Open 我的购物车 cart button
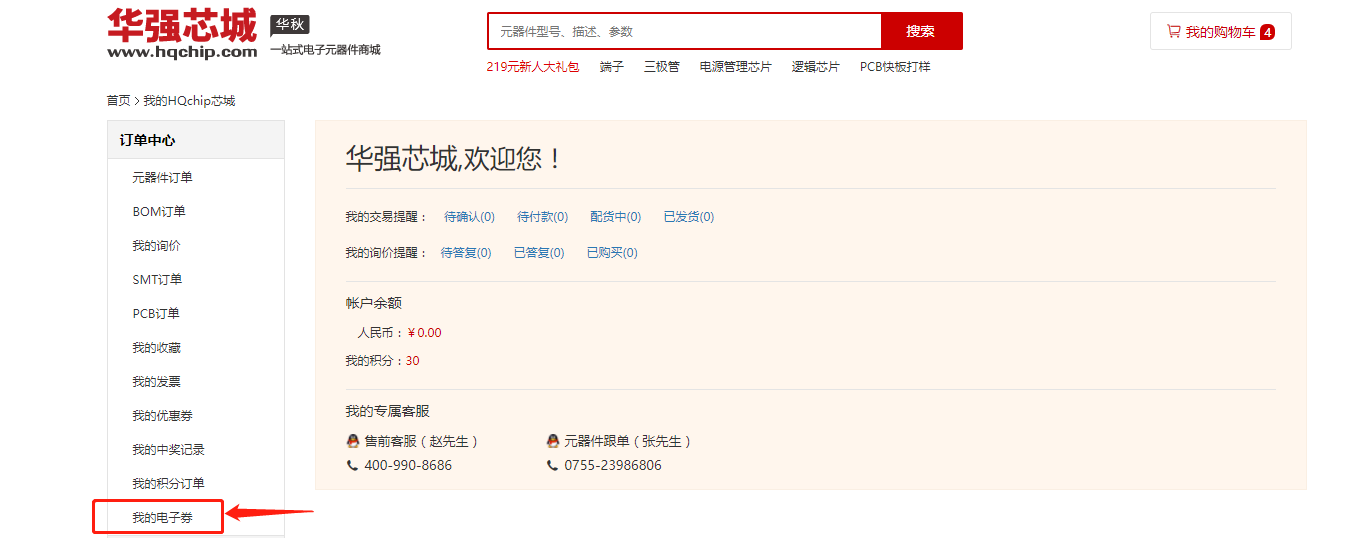Screen dimensions: 1353x538 [1220, 32]
